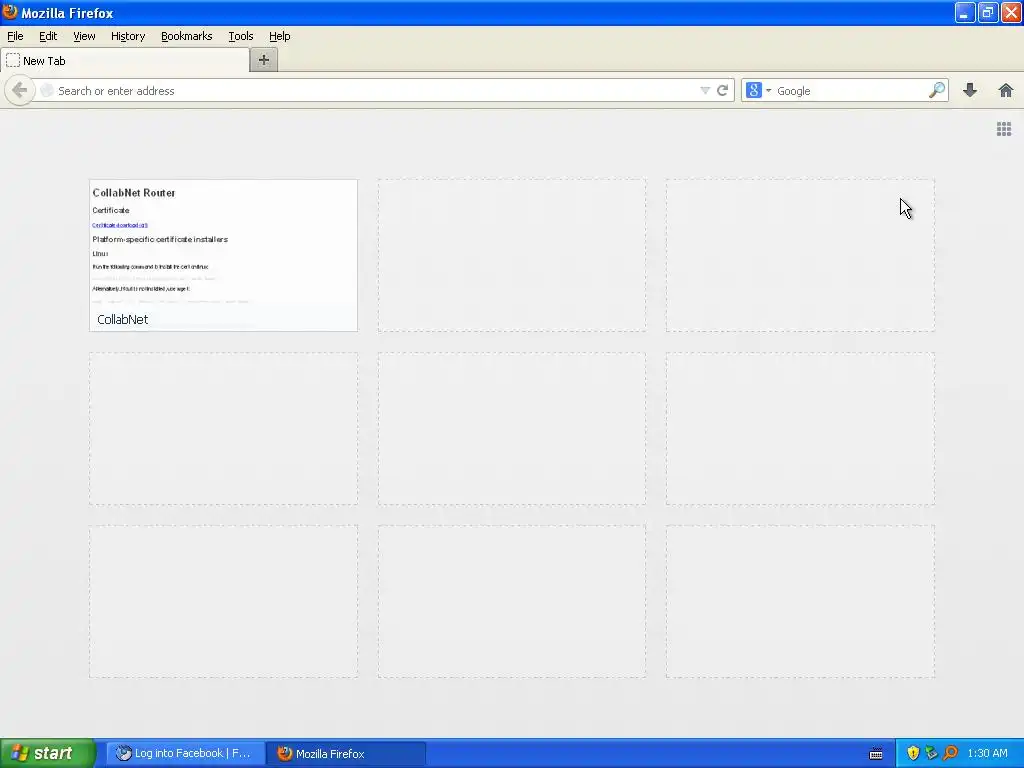Click the Firefox logo in title bar
This screenshot has height=768, width=1024.
pos(10,12)
